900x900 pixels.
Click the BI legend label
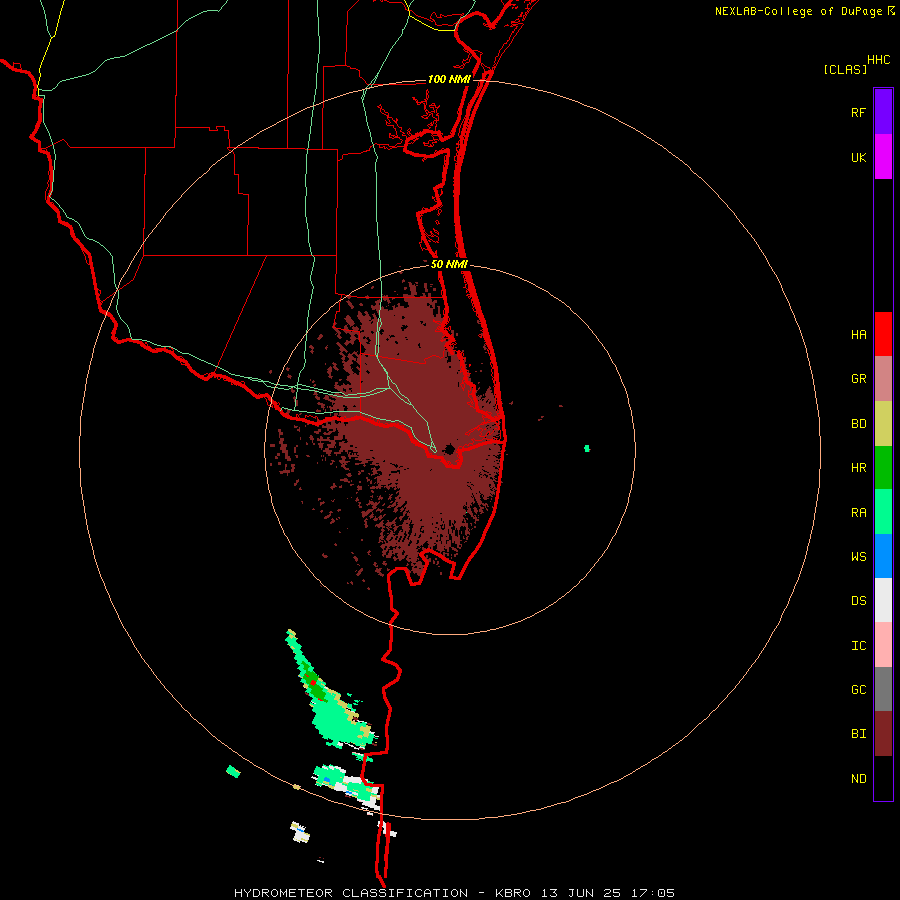tap(858, 734)
